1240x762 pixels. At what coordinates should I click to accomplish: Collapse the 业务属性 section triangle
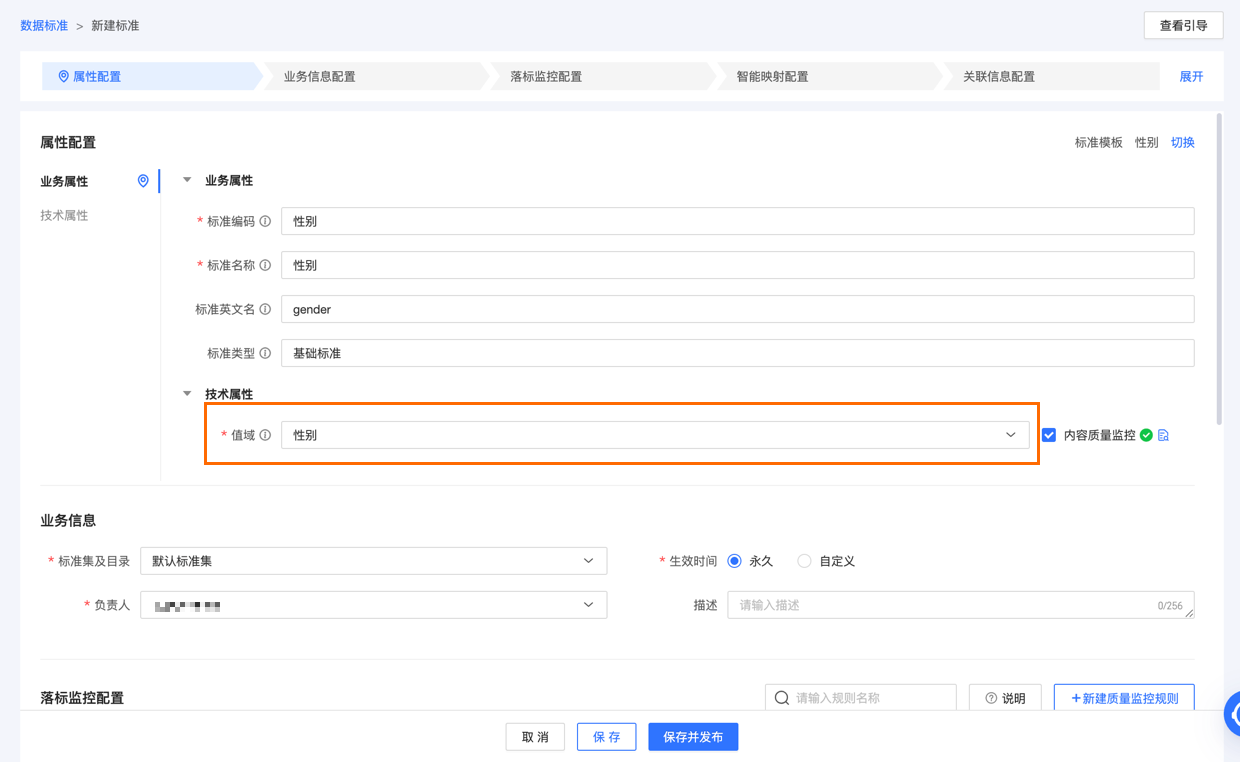click(x=187, y=180)
